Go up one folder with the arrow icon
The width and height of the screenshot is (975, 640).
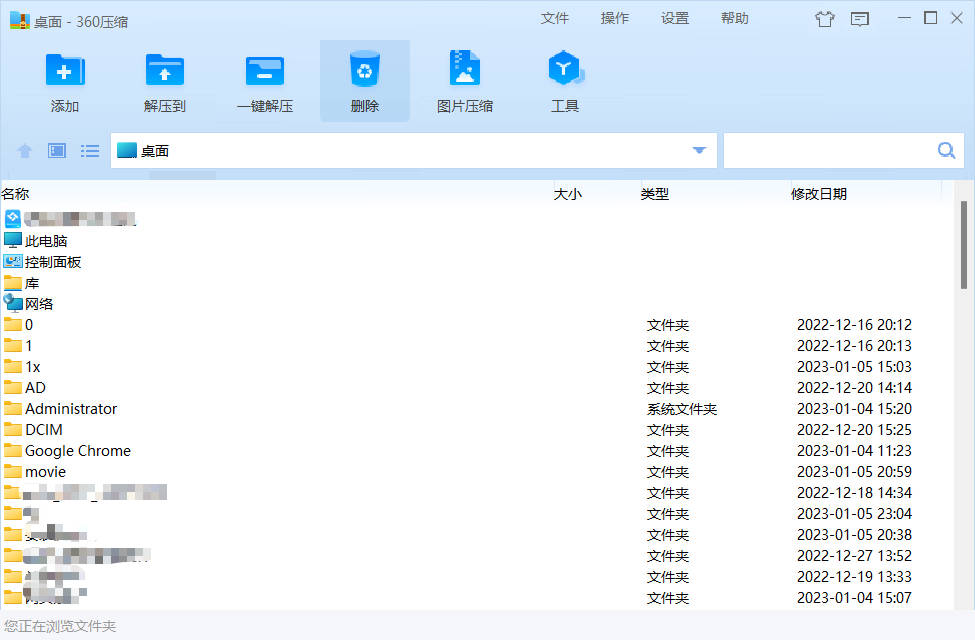(25, 151)
